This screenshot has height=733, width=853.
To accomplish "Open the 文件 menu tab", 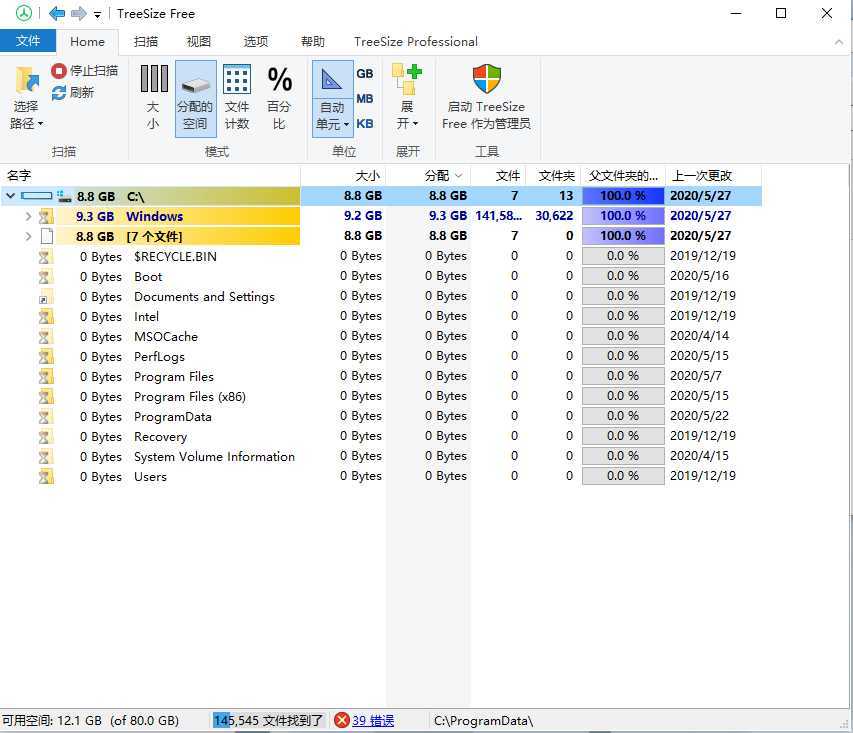I will coord(28,41).
